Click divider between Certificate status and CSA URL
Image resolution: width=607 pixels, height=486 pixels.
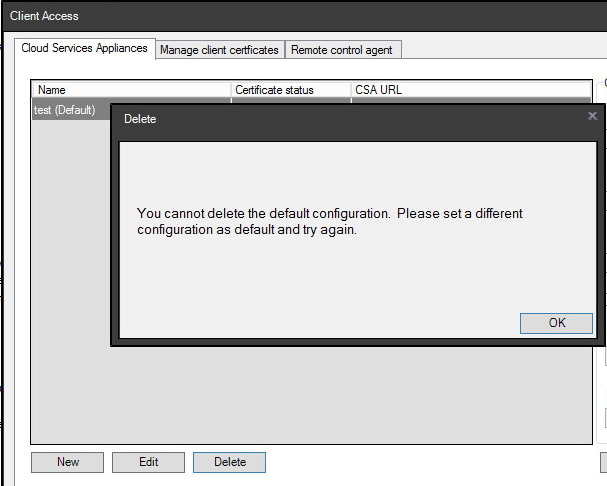tap(351, 90)
